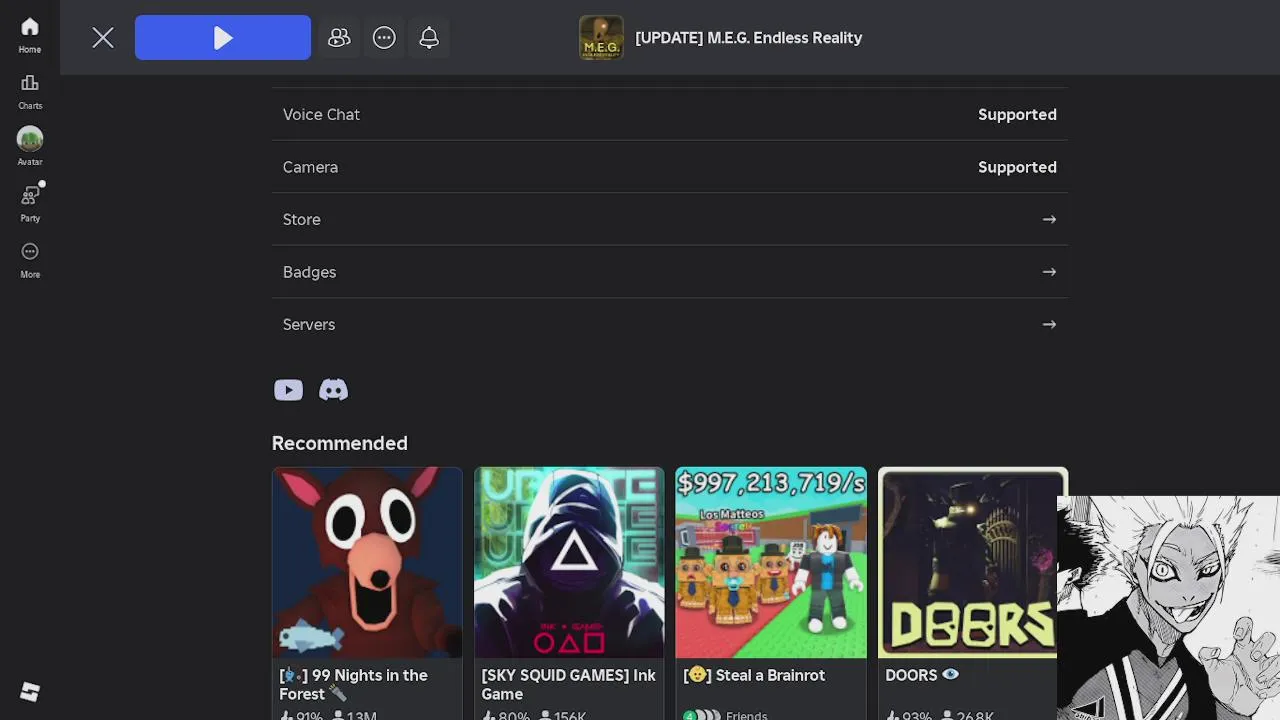Screen dimensions: 1280x720
Task: Click Supported next to Voice Chat
Action: click(x=1017, y=114)
